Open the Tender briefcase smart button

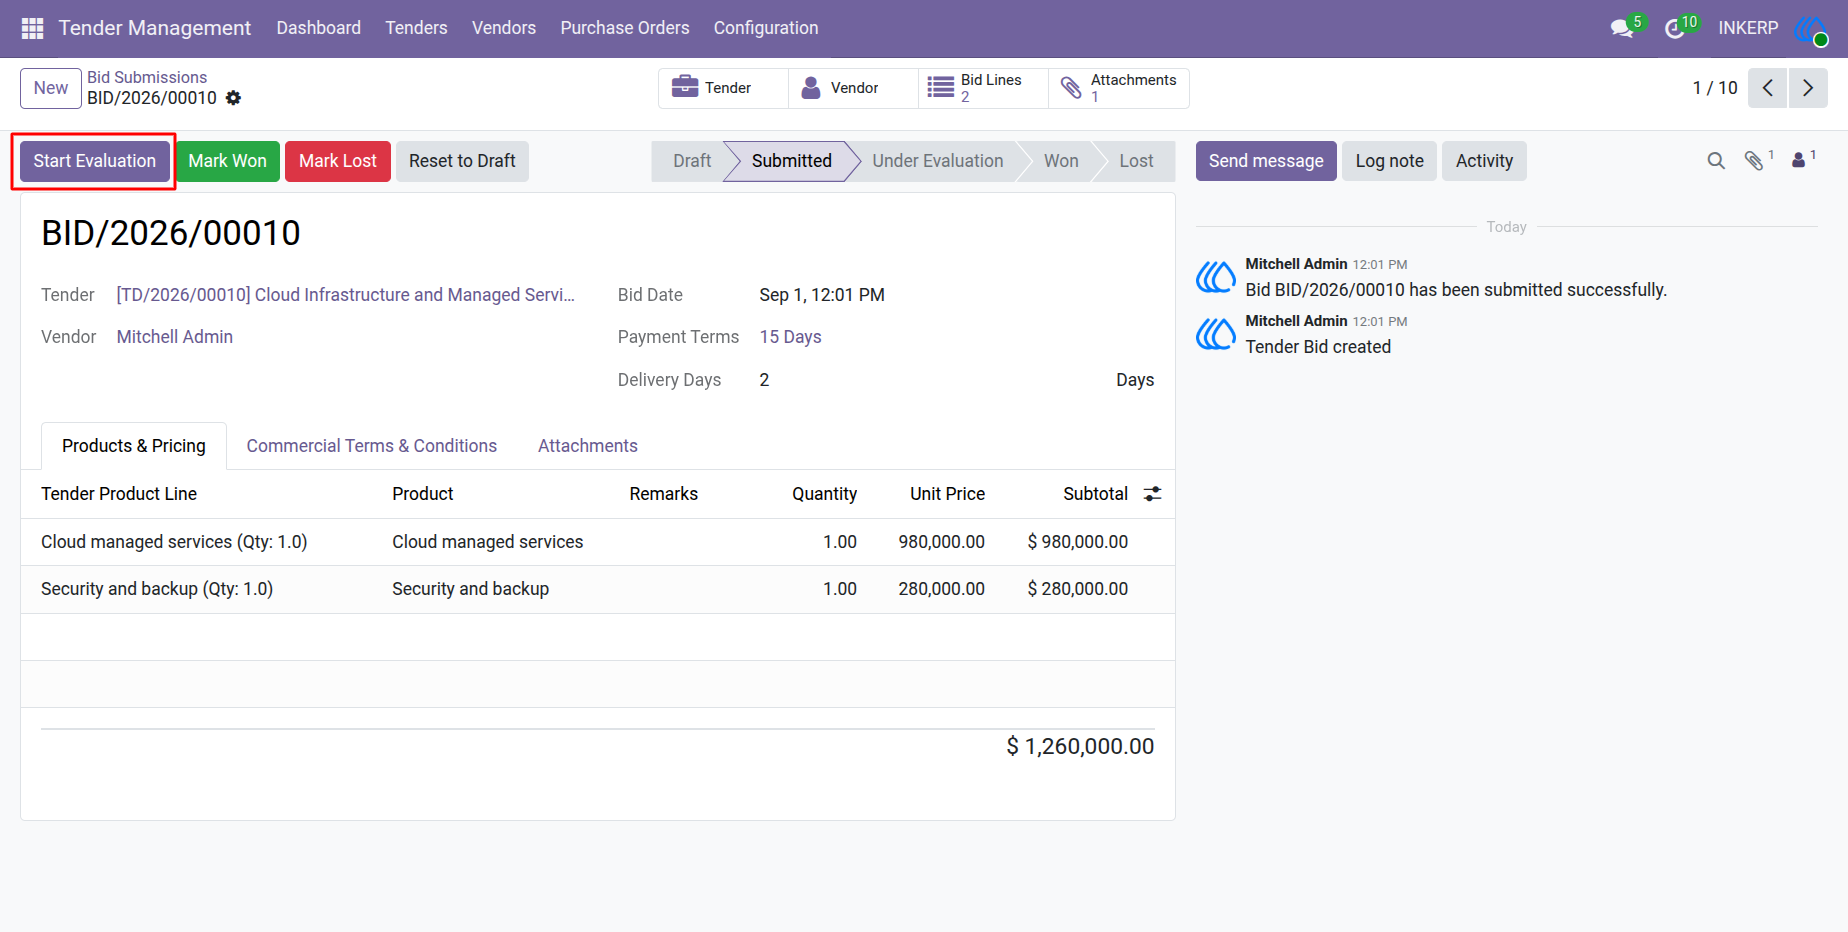pos(723,88)
